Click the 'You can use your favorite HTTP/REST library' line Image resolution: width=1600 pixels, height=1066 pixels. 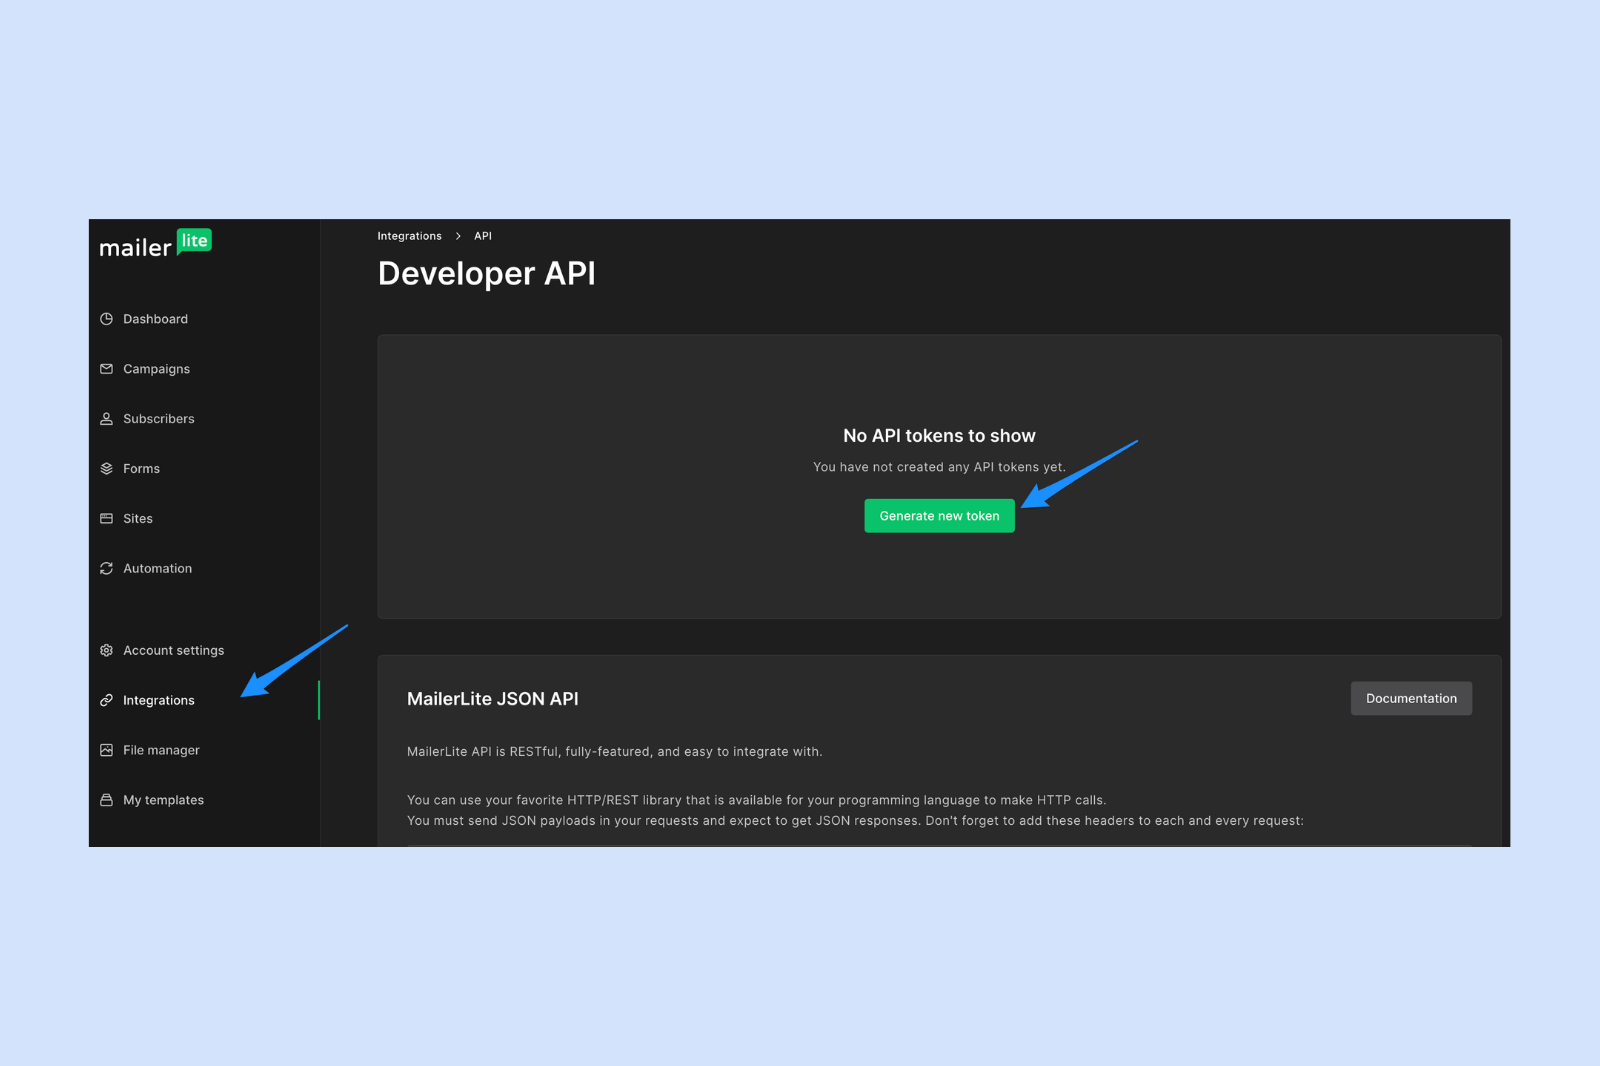click(x=756, y=800)
